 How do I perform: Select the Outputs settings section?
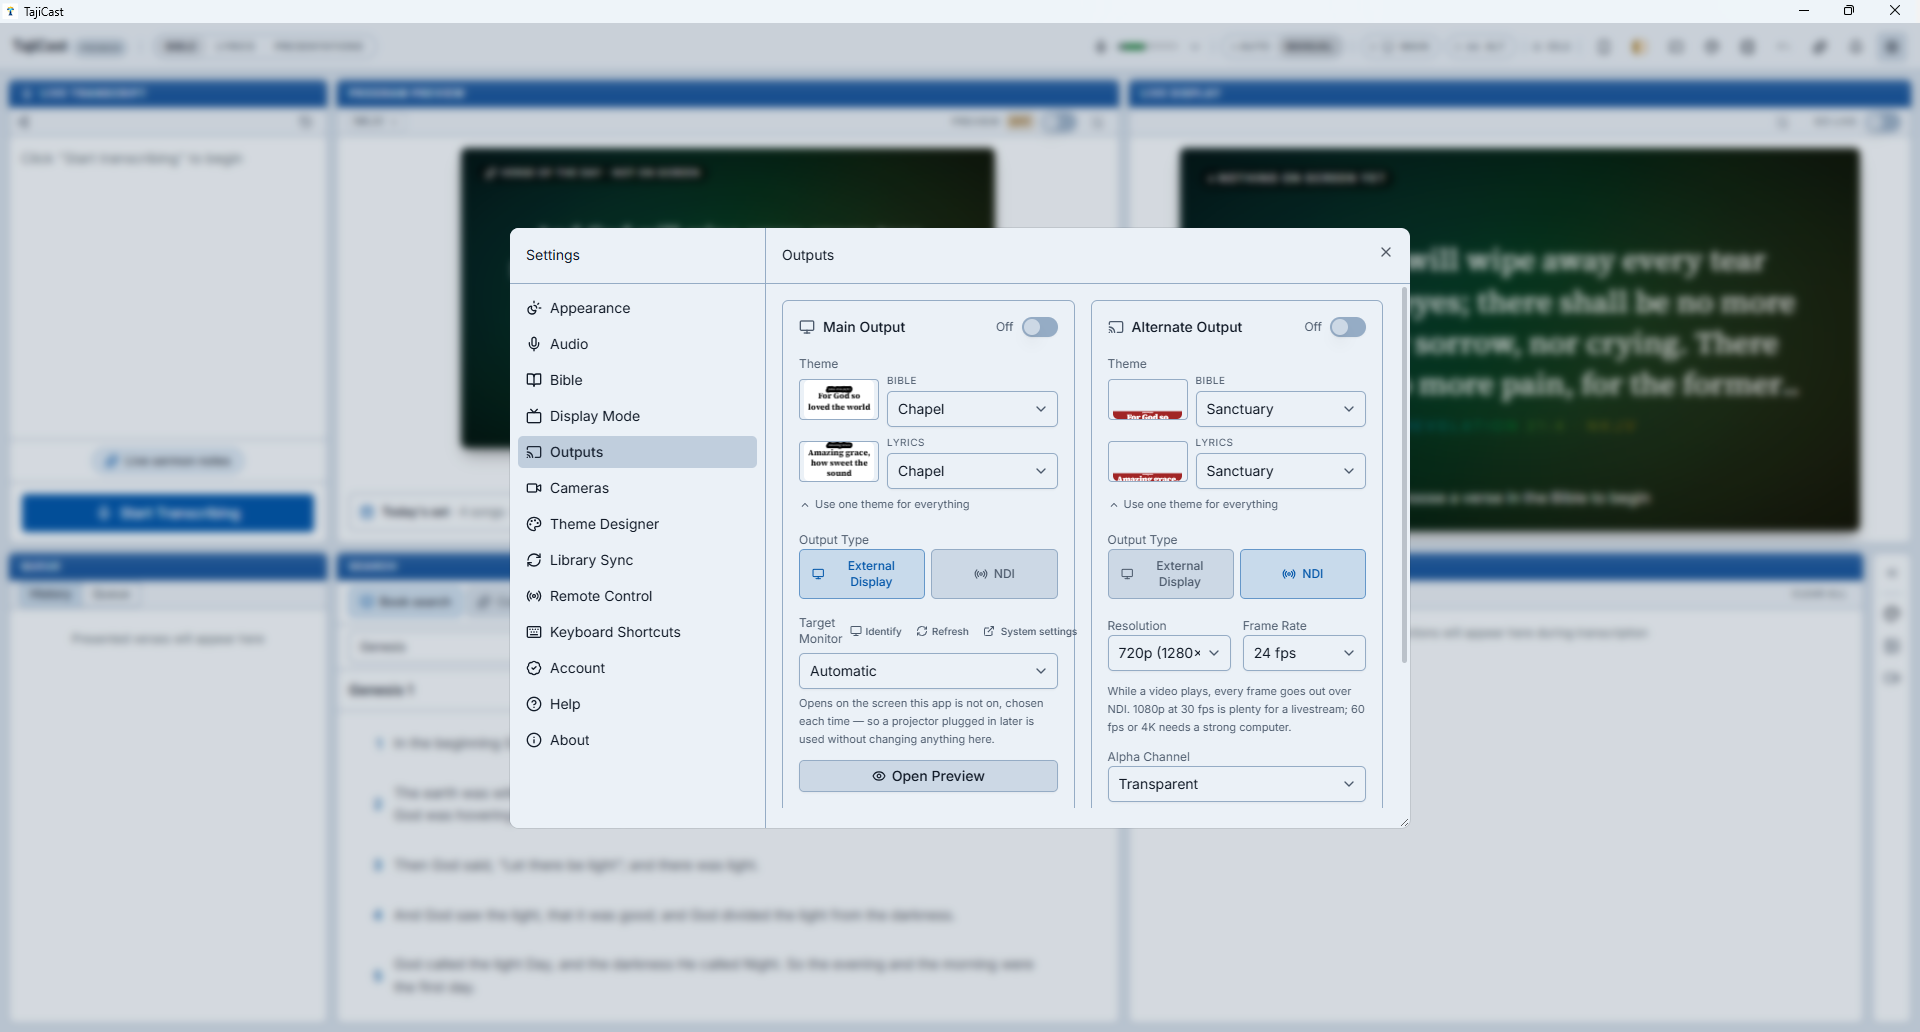[x=637, y=452]
